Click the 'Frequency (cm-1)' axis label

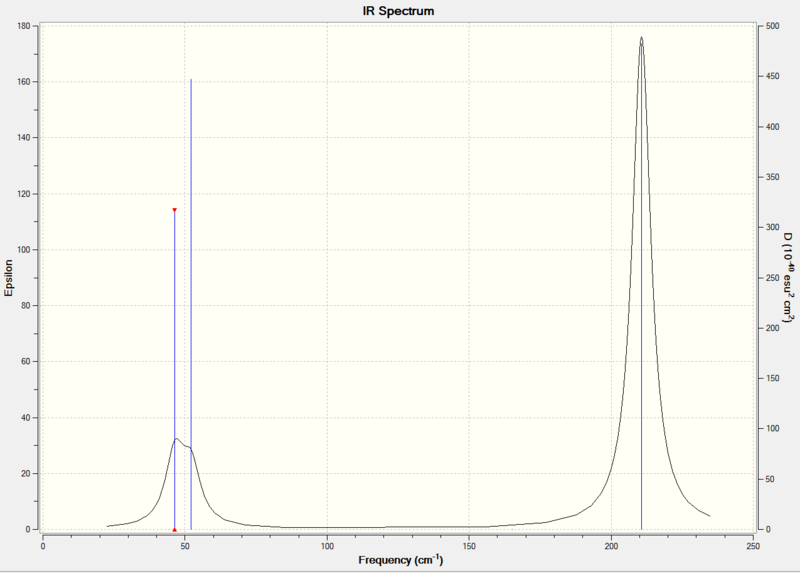click(401, 560)
